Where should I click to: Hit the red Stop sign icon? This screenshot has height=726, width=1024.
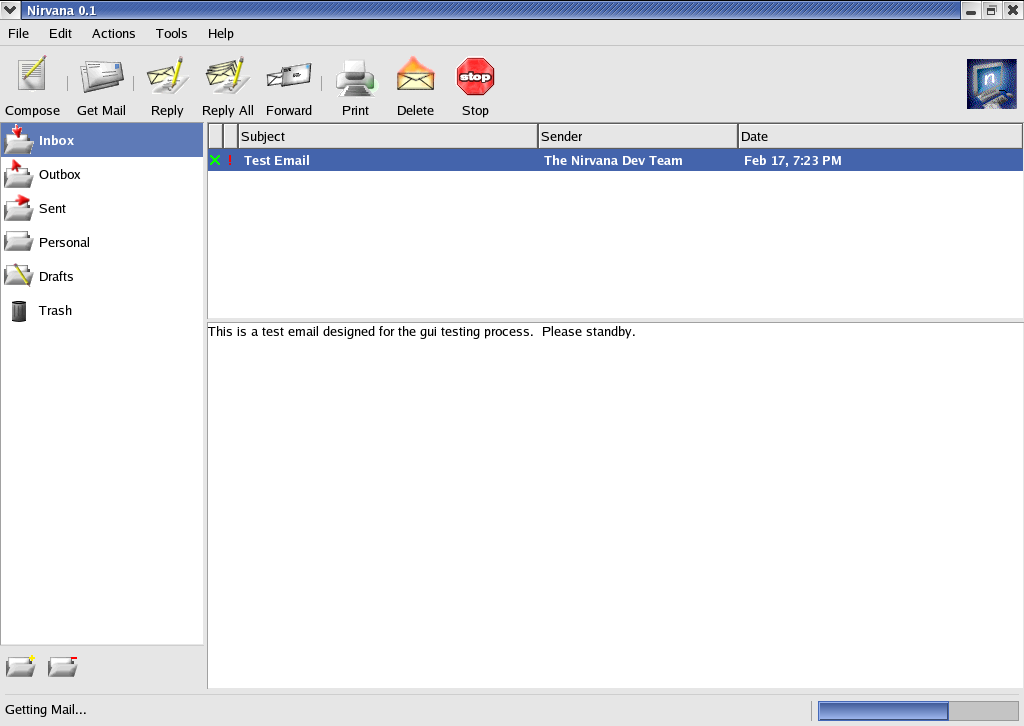click(x=475, y=76)
